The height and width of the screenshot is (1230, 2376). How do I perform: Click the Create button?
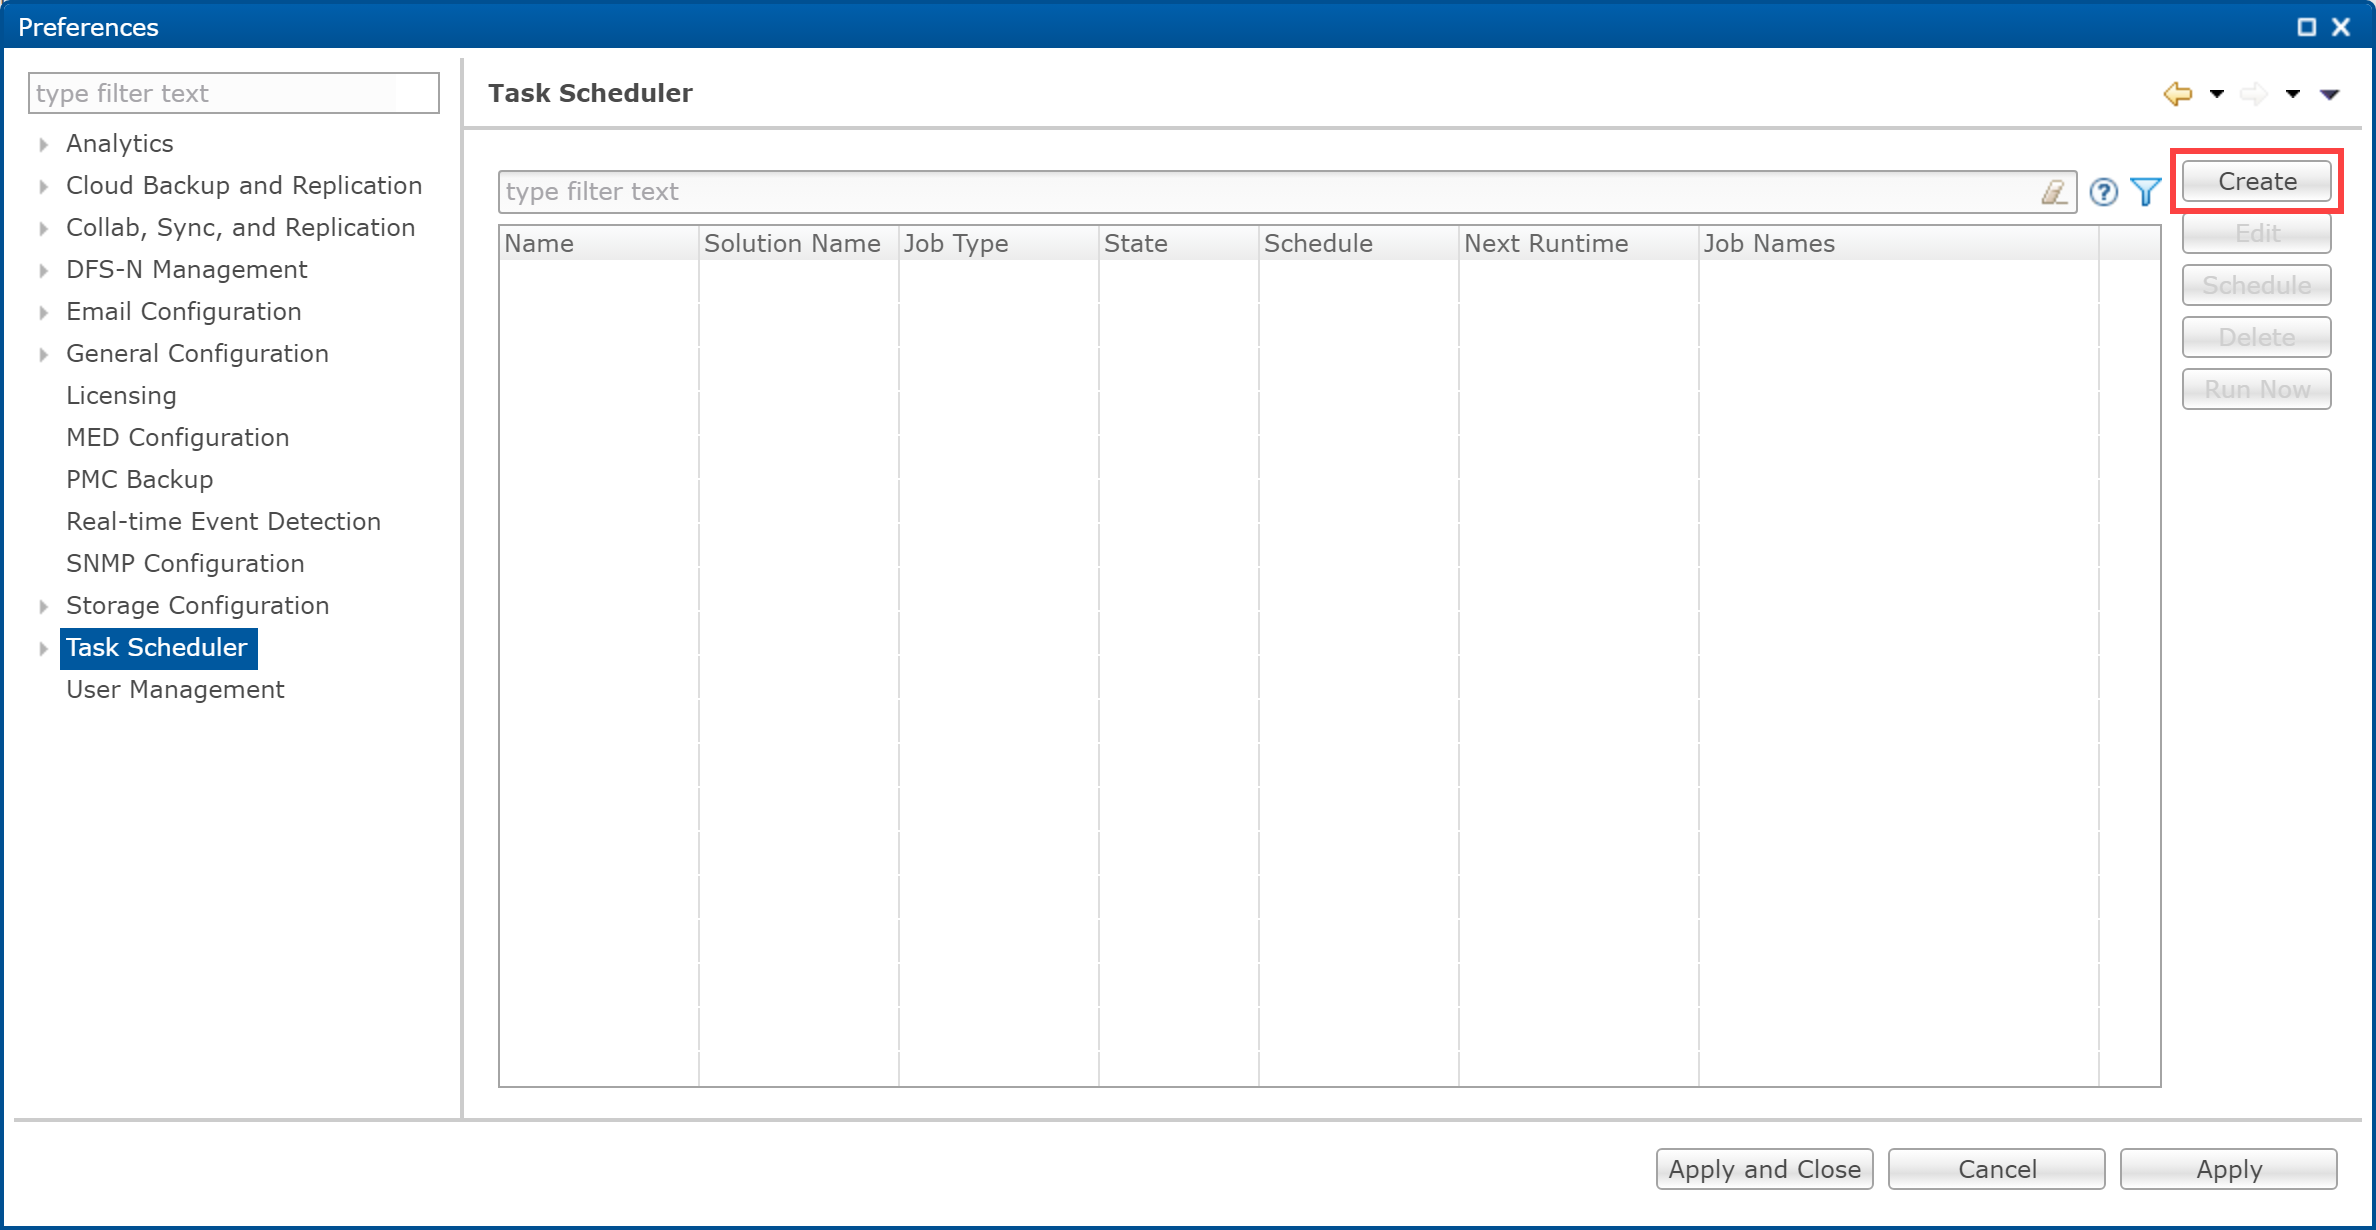(2256, 182)
